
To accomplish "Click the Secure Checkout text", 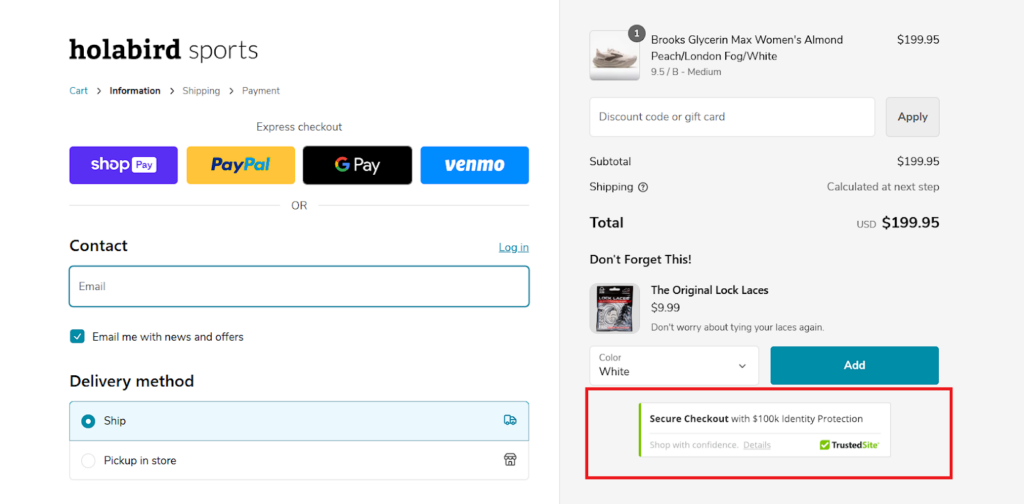I will click(688, 419).
